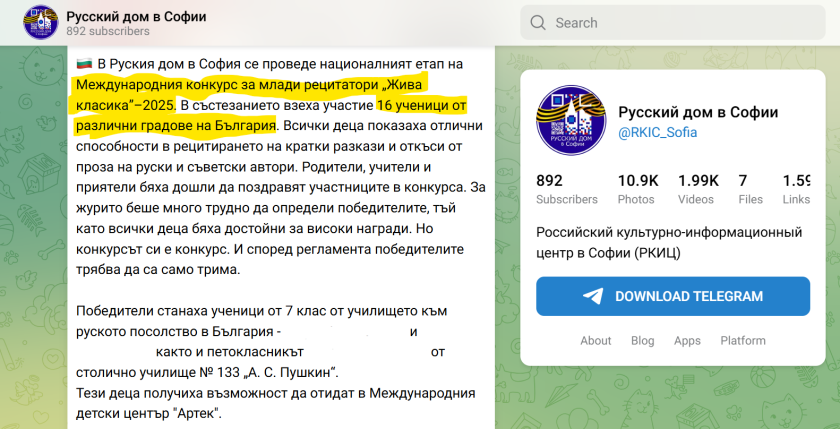Open the 1.99K Videos section
The height and width of the screenshot is (429, 840).
pos(697,189)
